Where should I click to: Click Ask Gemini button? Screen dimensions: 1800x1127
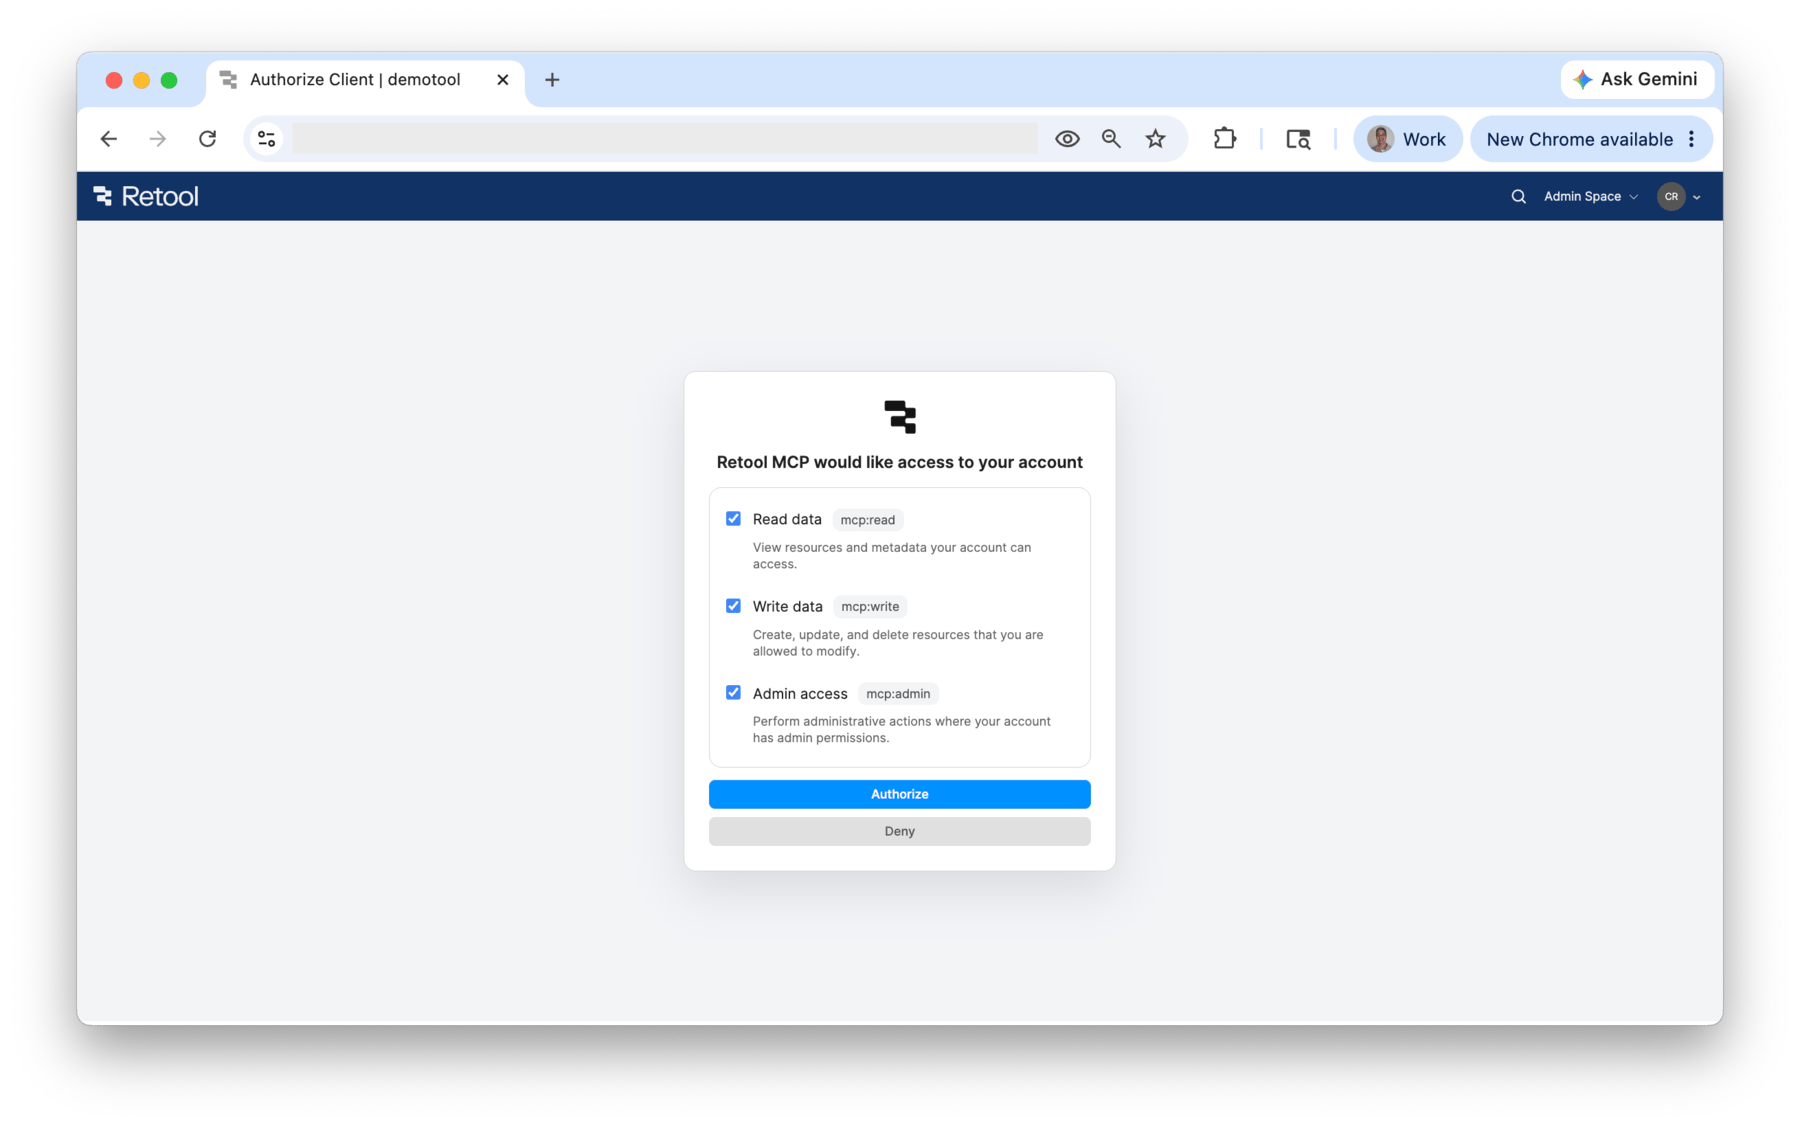point(1636,79)
